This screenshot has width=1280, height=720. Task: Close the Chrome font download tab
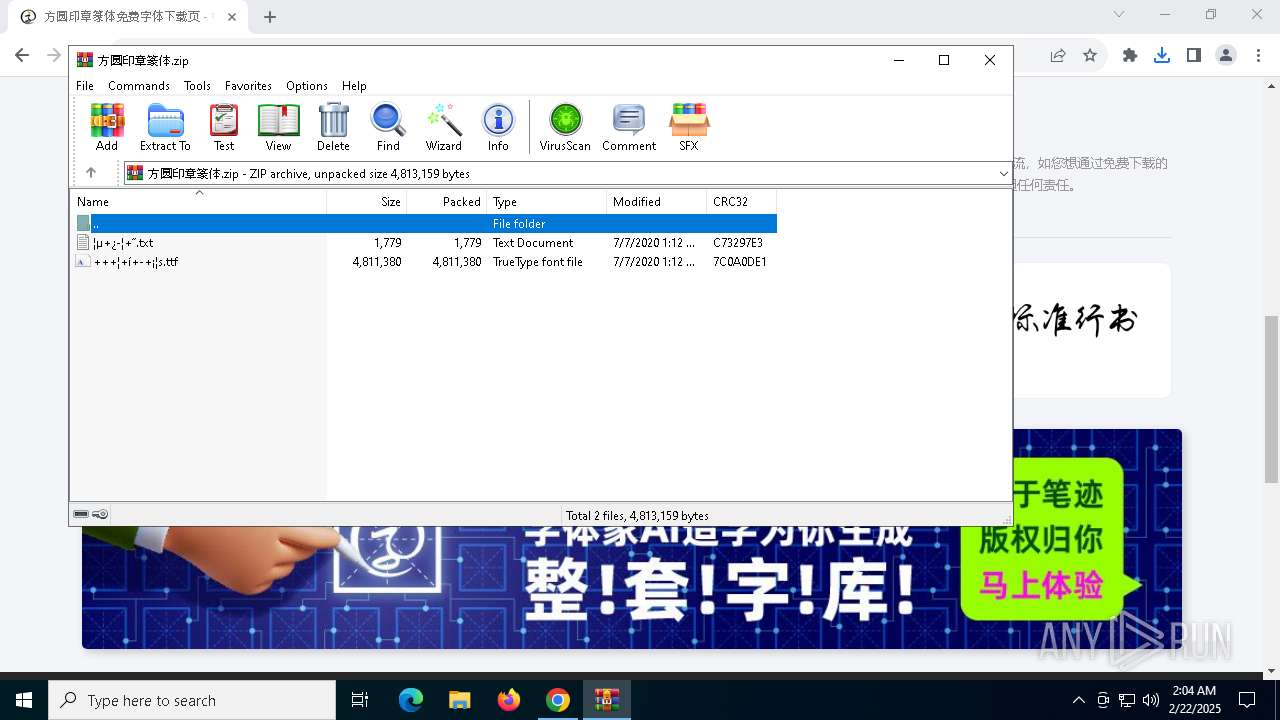point(231,17)
